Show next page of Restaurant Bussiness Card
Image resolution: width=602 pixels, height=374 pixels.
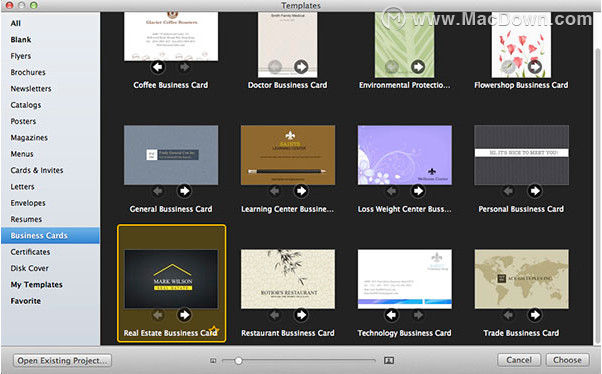(x=301, y=315)
